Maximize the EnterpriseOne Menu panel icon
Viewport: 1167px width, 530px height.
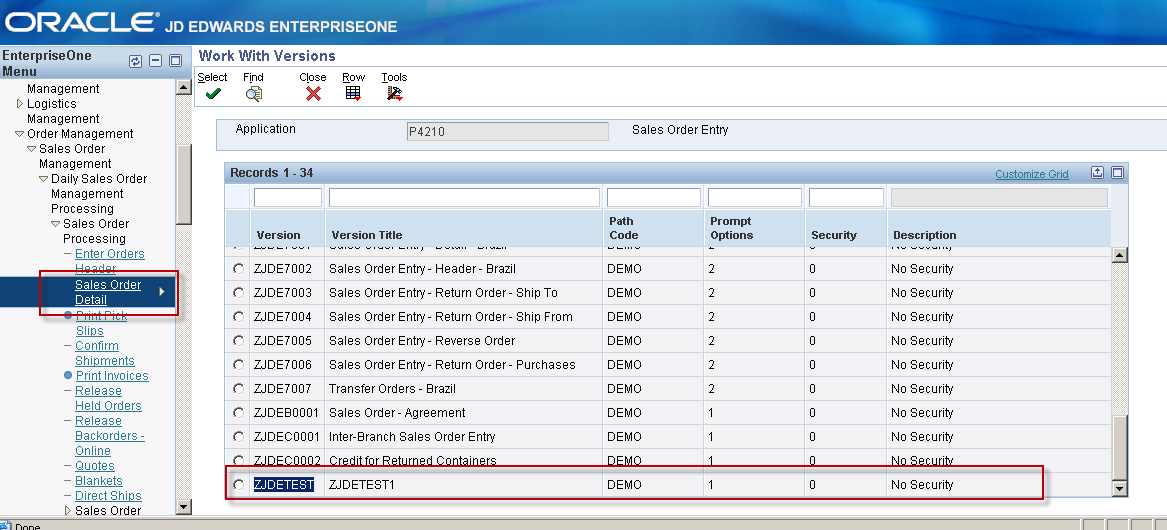coord(176,61)
